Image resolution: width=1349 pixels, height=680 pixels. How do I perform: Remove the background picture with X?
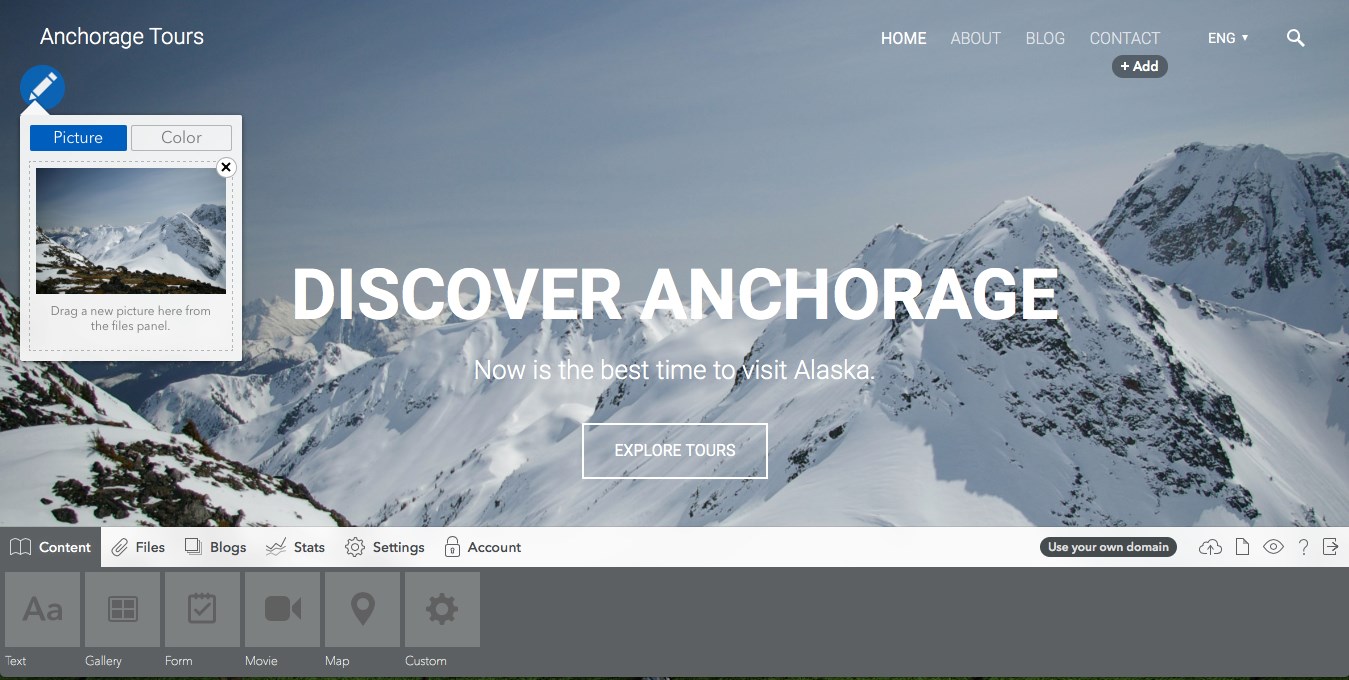(x=226, y=167)
